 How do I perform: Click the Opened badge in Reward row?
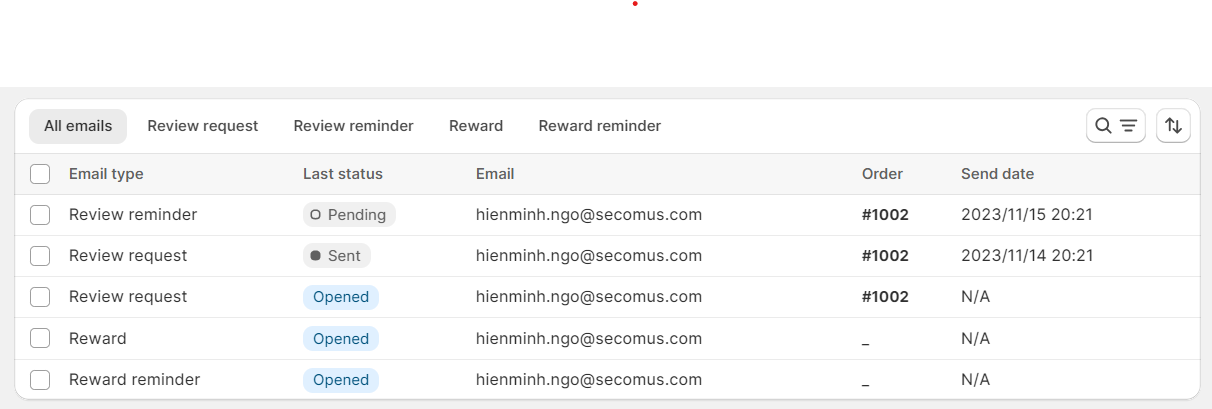pyautogui.click(x=341, y=338)
